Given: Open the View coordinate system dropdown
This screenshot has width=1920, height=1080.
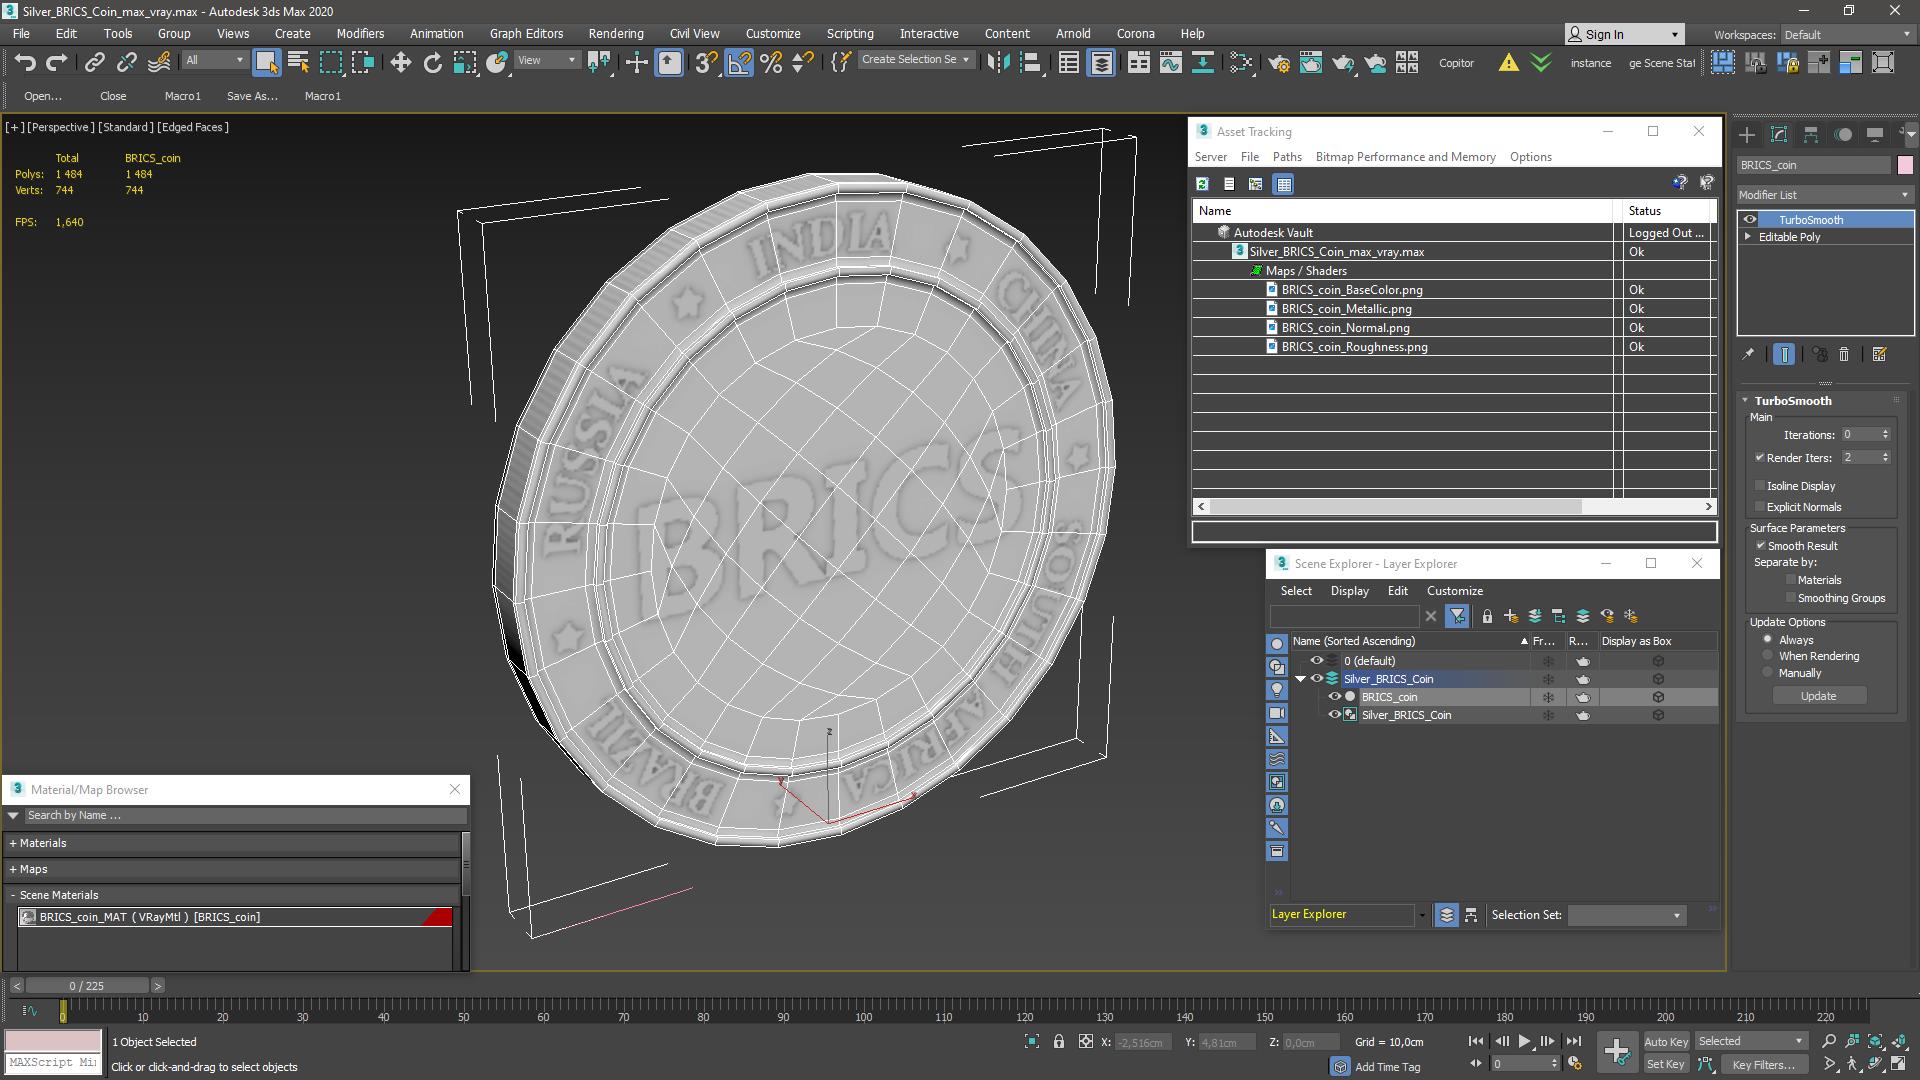Looking at the screenshot, I should (547, 60).
